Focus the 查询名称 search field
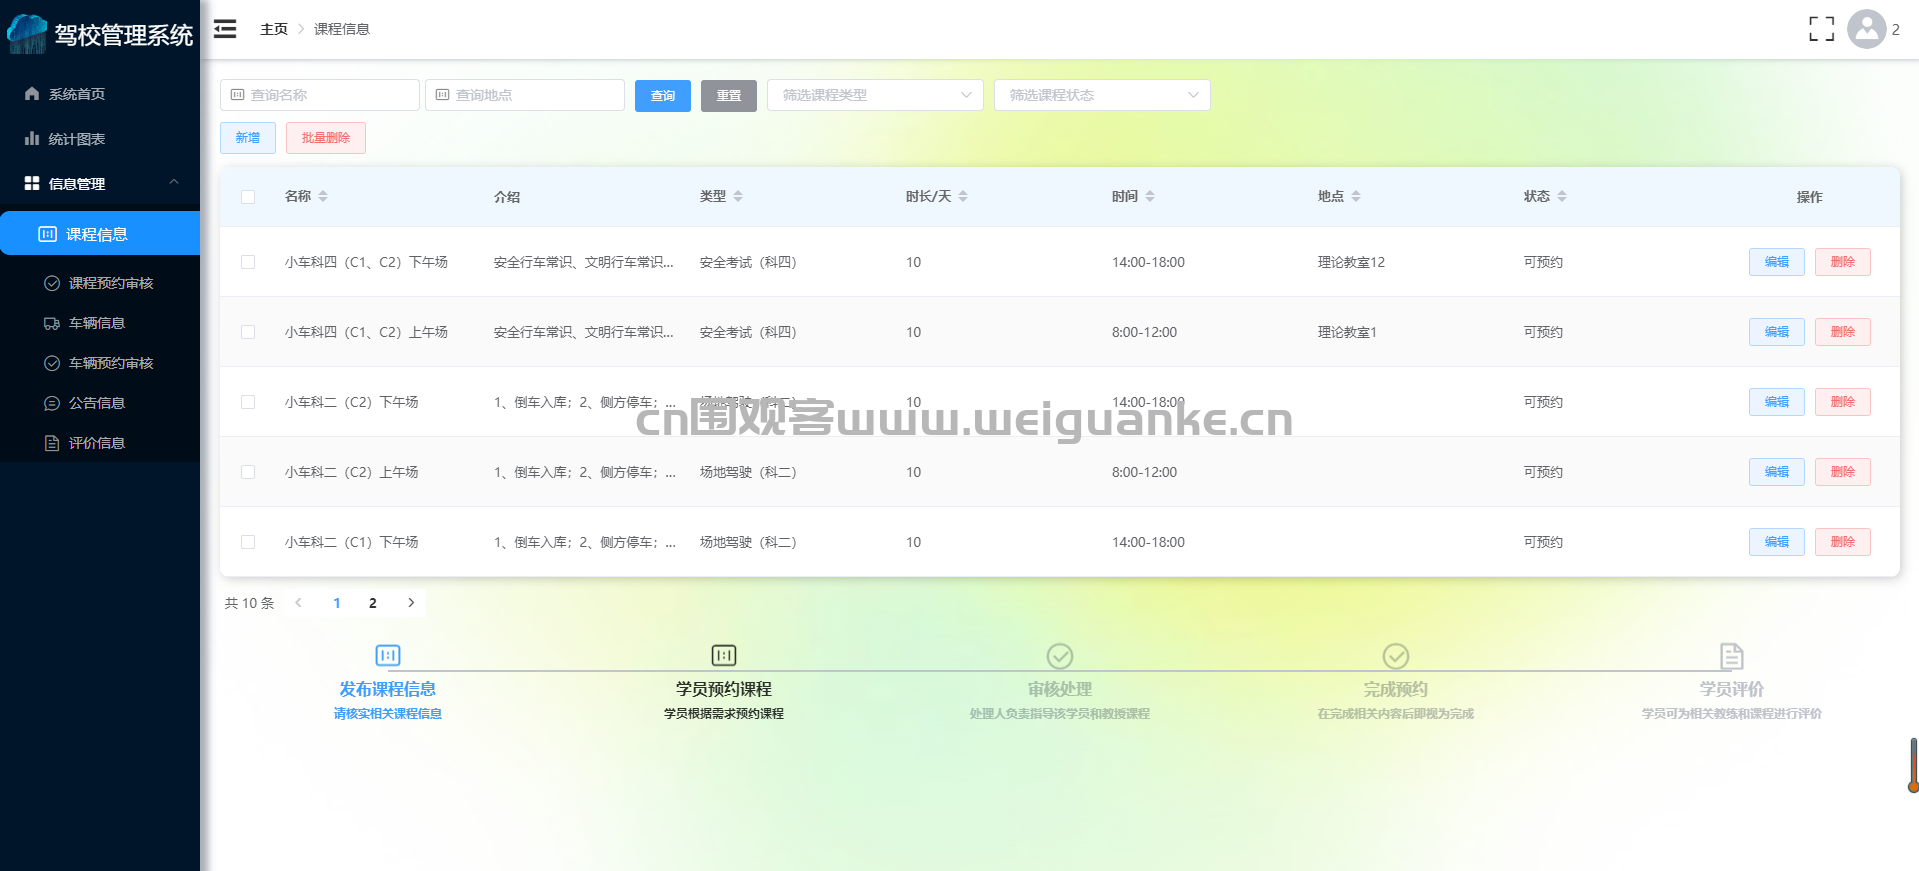Screen dimensions: 1919x871 point(320,95)
